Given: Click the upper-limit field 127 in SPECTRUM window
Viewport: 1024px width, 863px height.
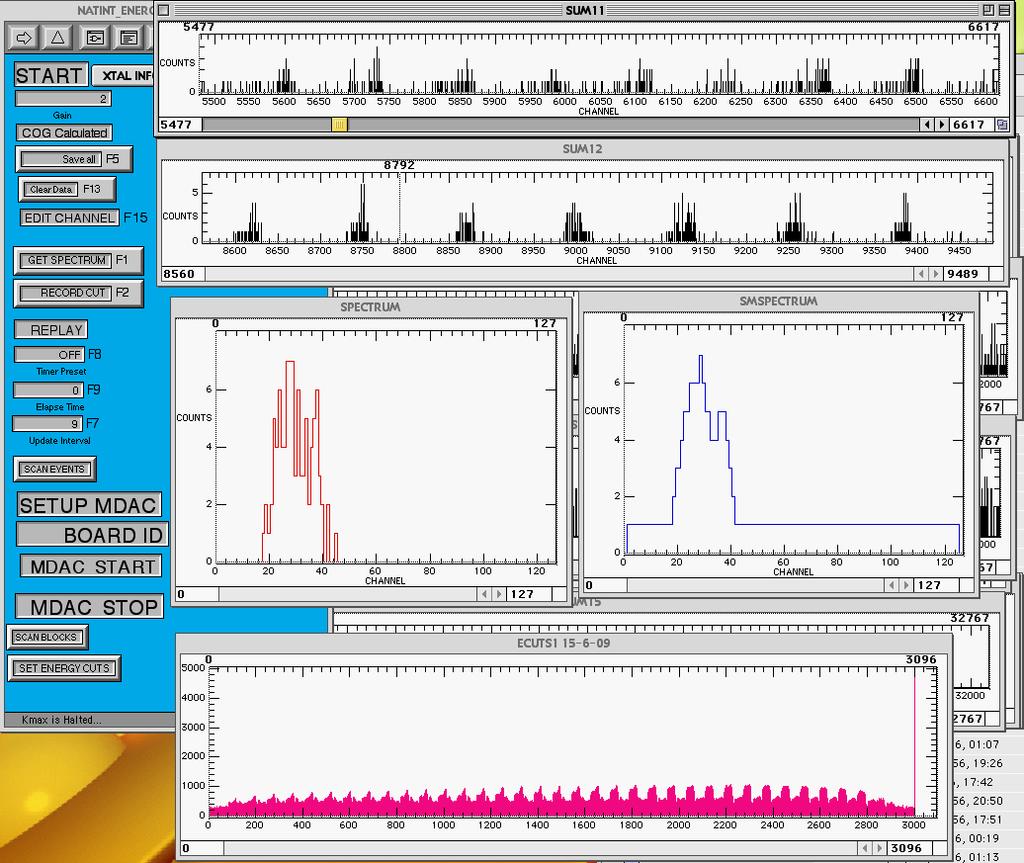Looking at the screenshot, I should tap(528, 594).
